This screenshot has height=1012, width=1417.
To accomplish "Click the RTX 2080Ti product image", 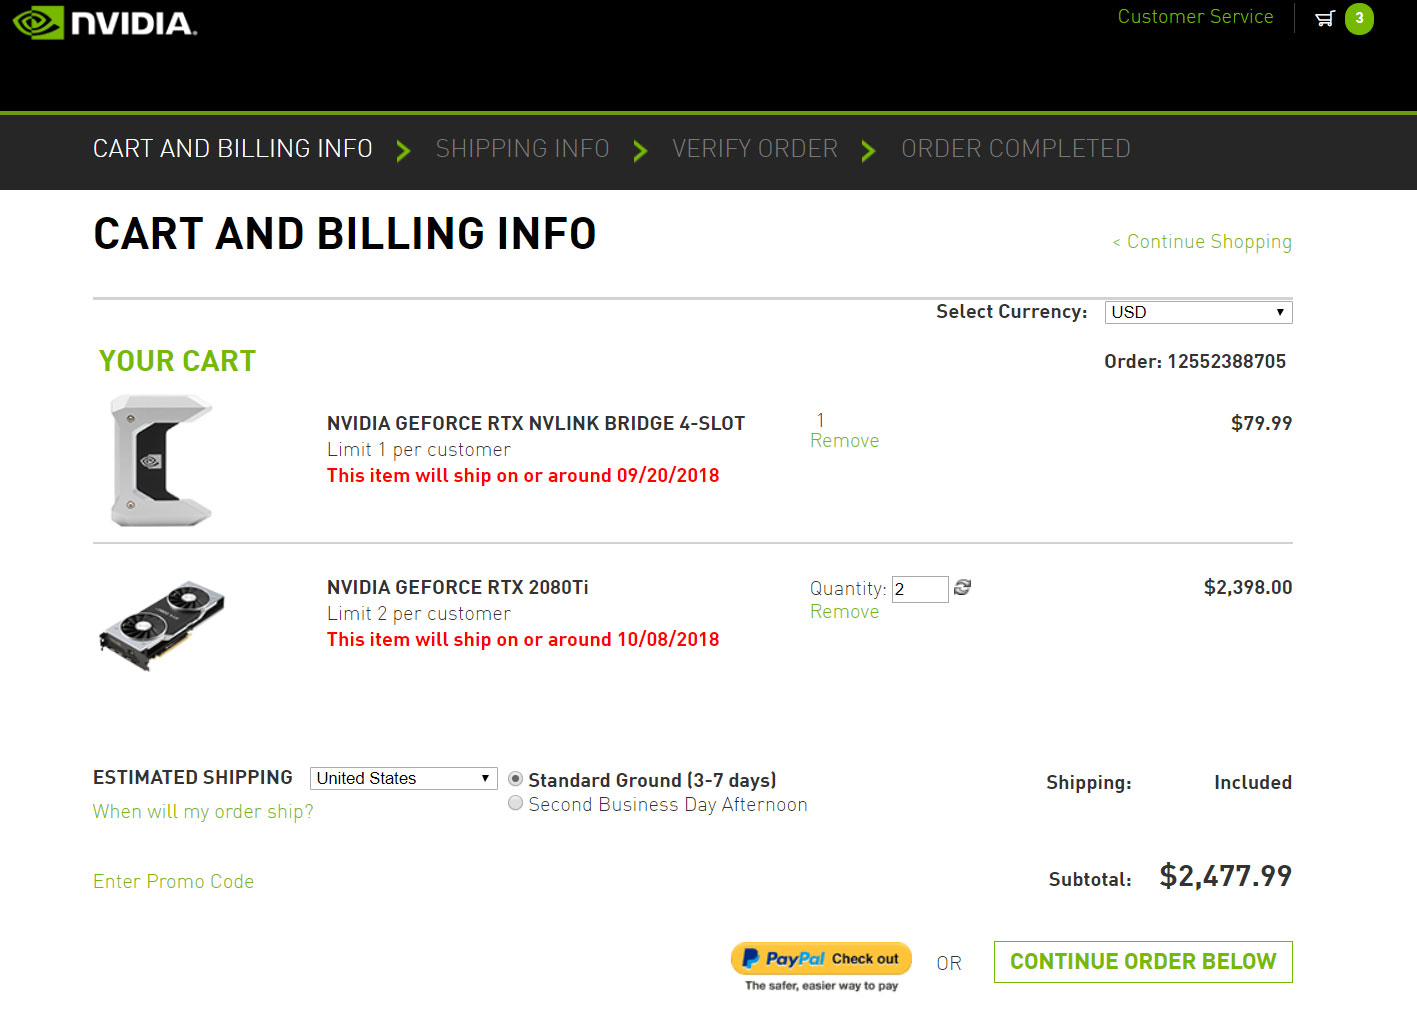I will point(162,624).
